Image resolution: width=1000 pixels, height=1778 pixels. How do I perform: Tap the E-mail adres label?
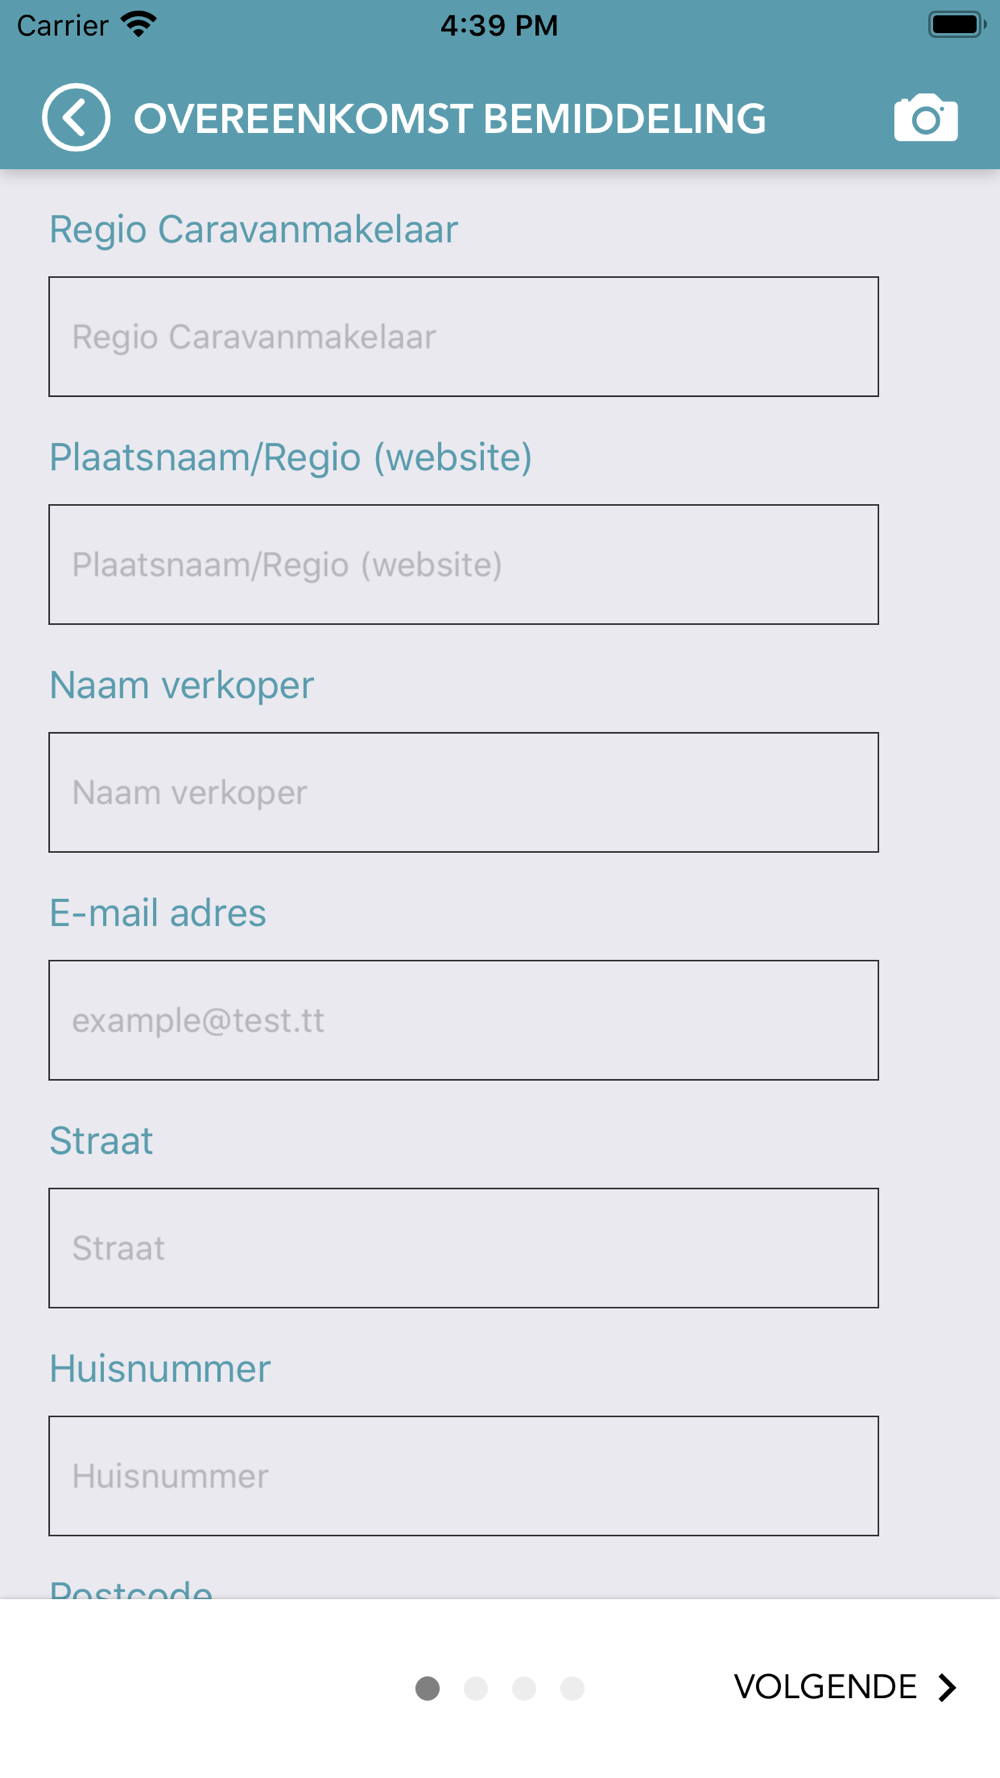[158, 913]
